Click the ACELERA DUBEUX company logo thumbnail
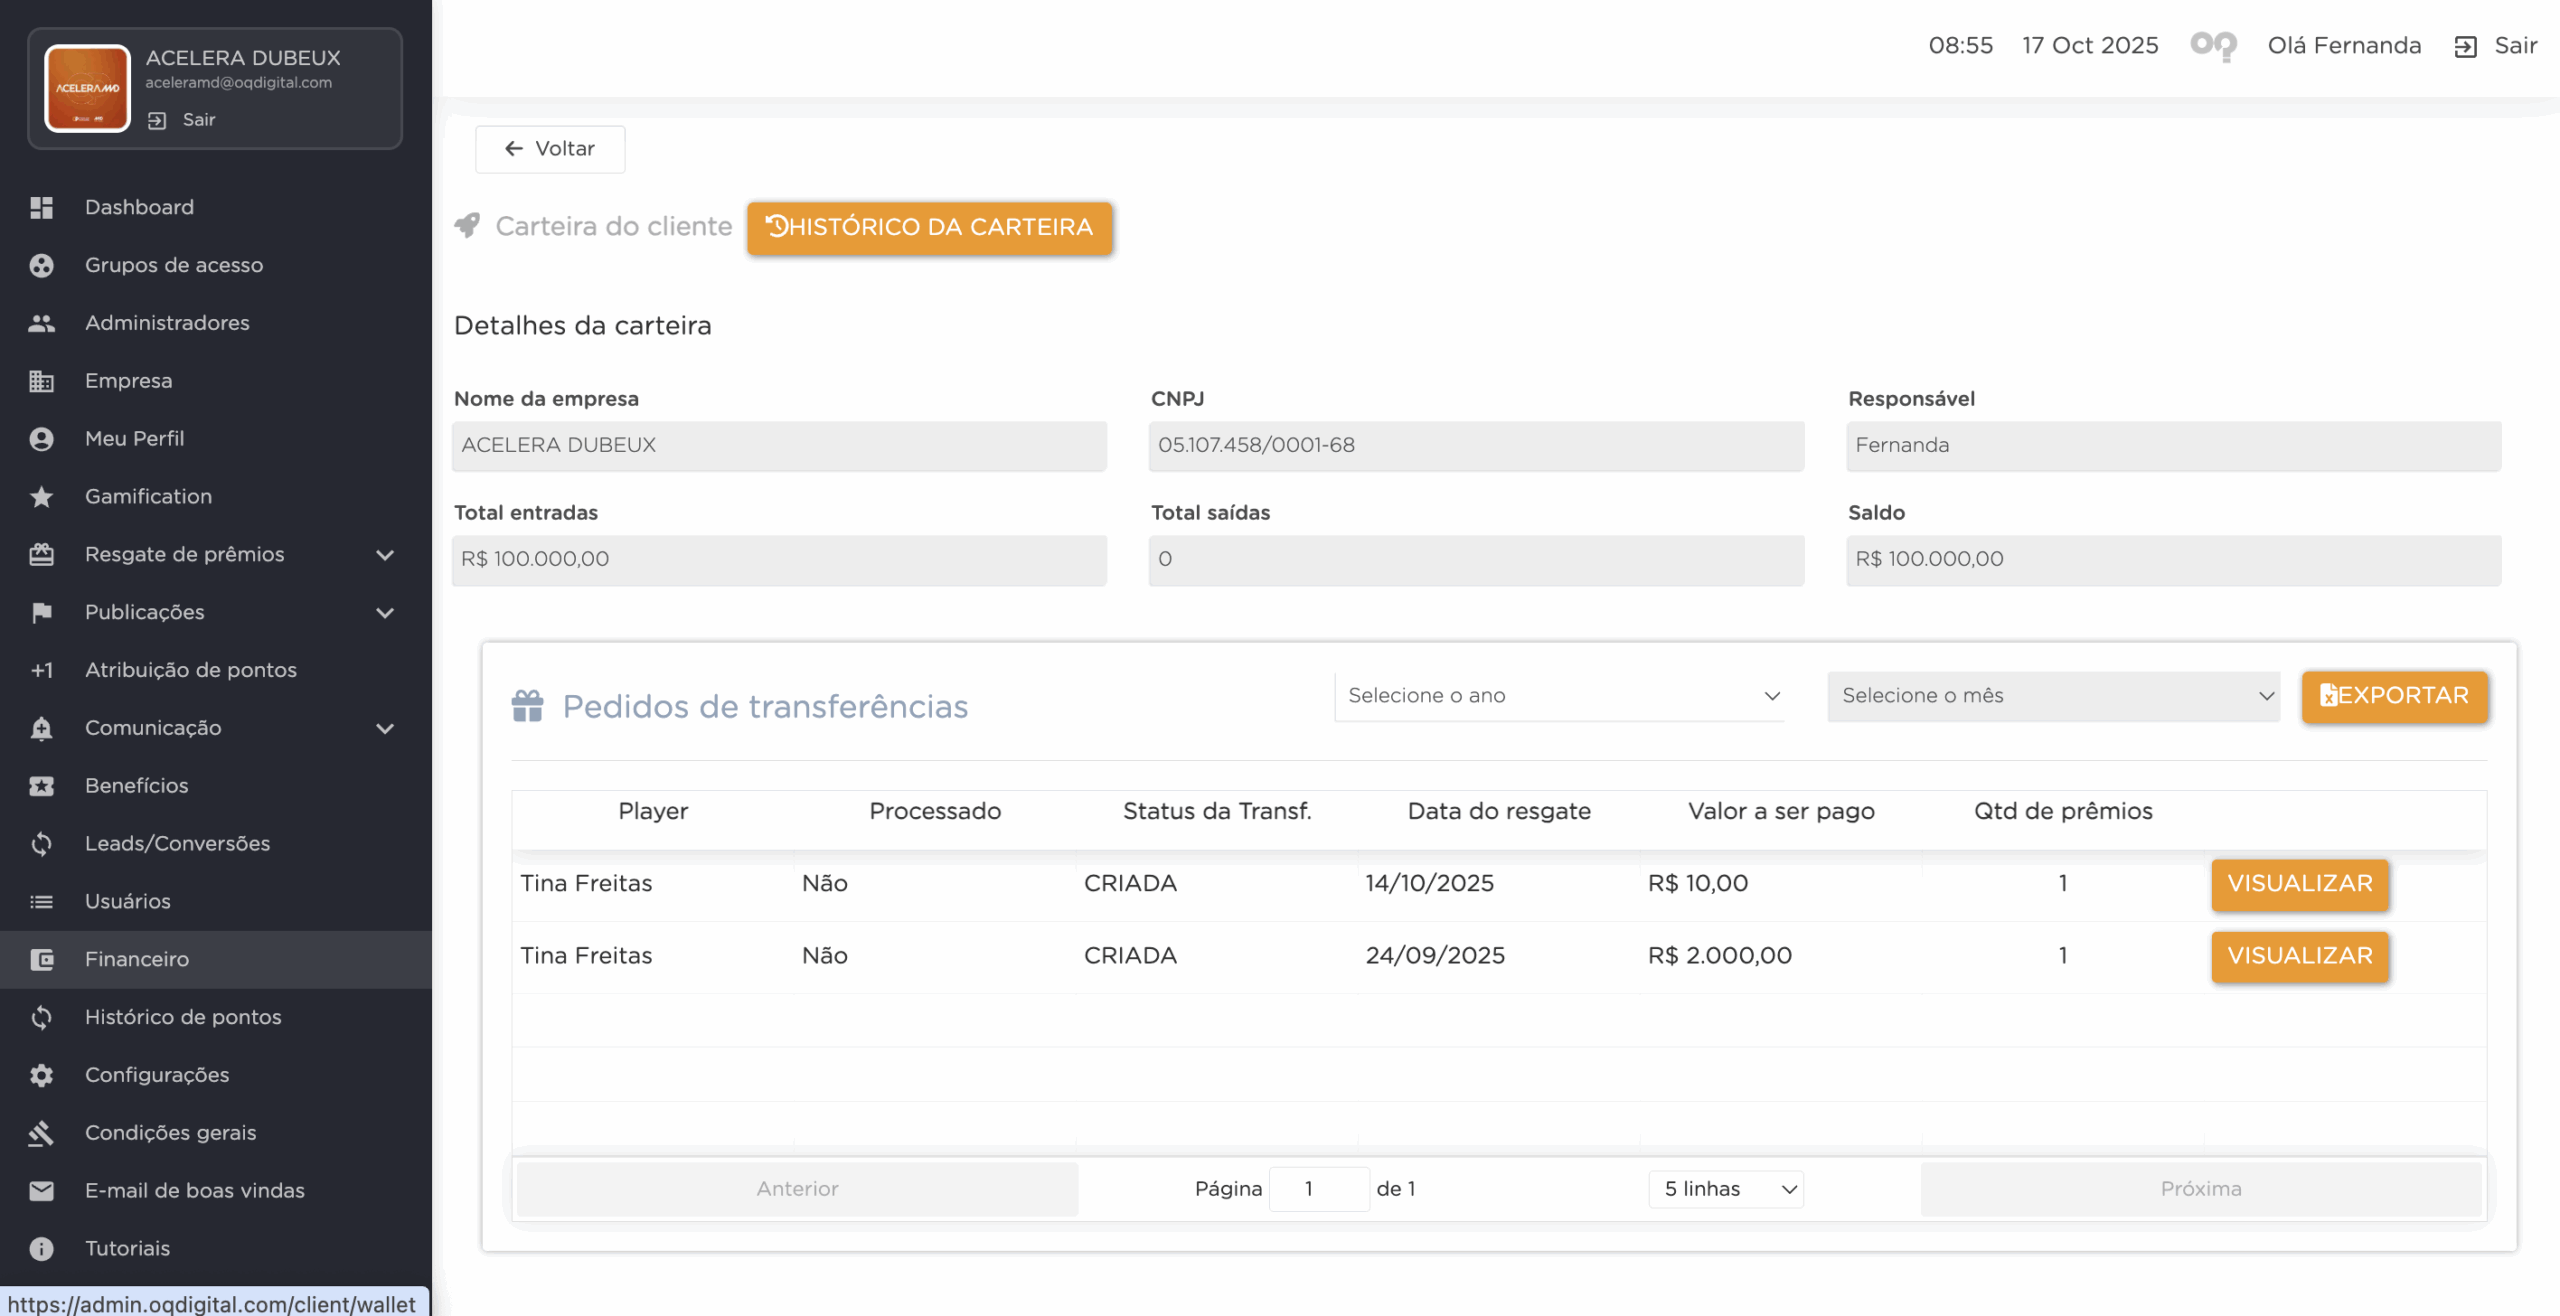The image size is (2560, 1316). [x=87, y=88]
